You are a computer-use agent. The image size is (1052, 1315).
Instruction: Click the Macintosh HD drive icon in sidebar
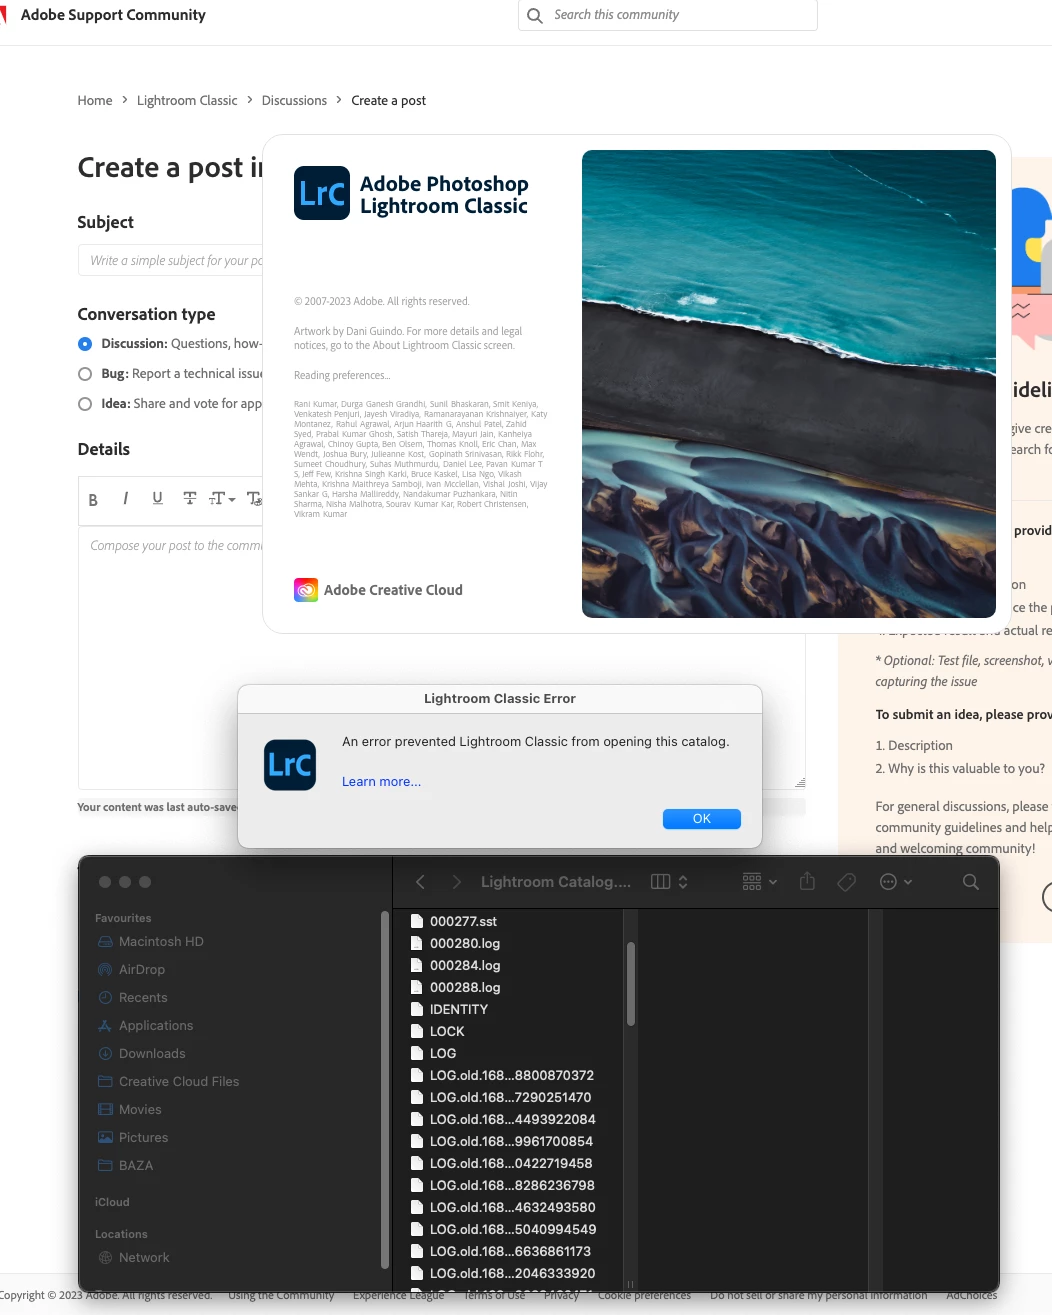(105, 942)
